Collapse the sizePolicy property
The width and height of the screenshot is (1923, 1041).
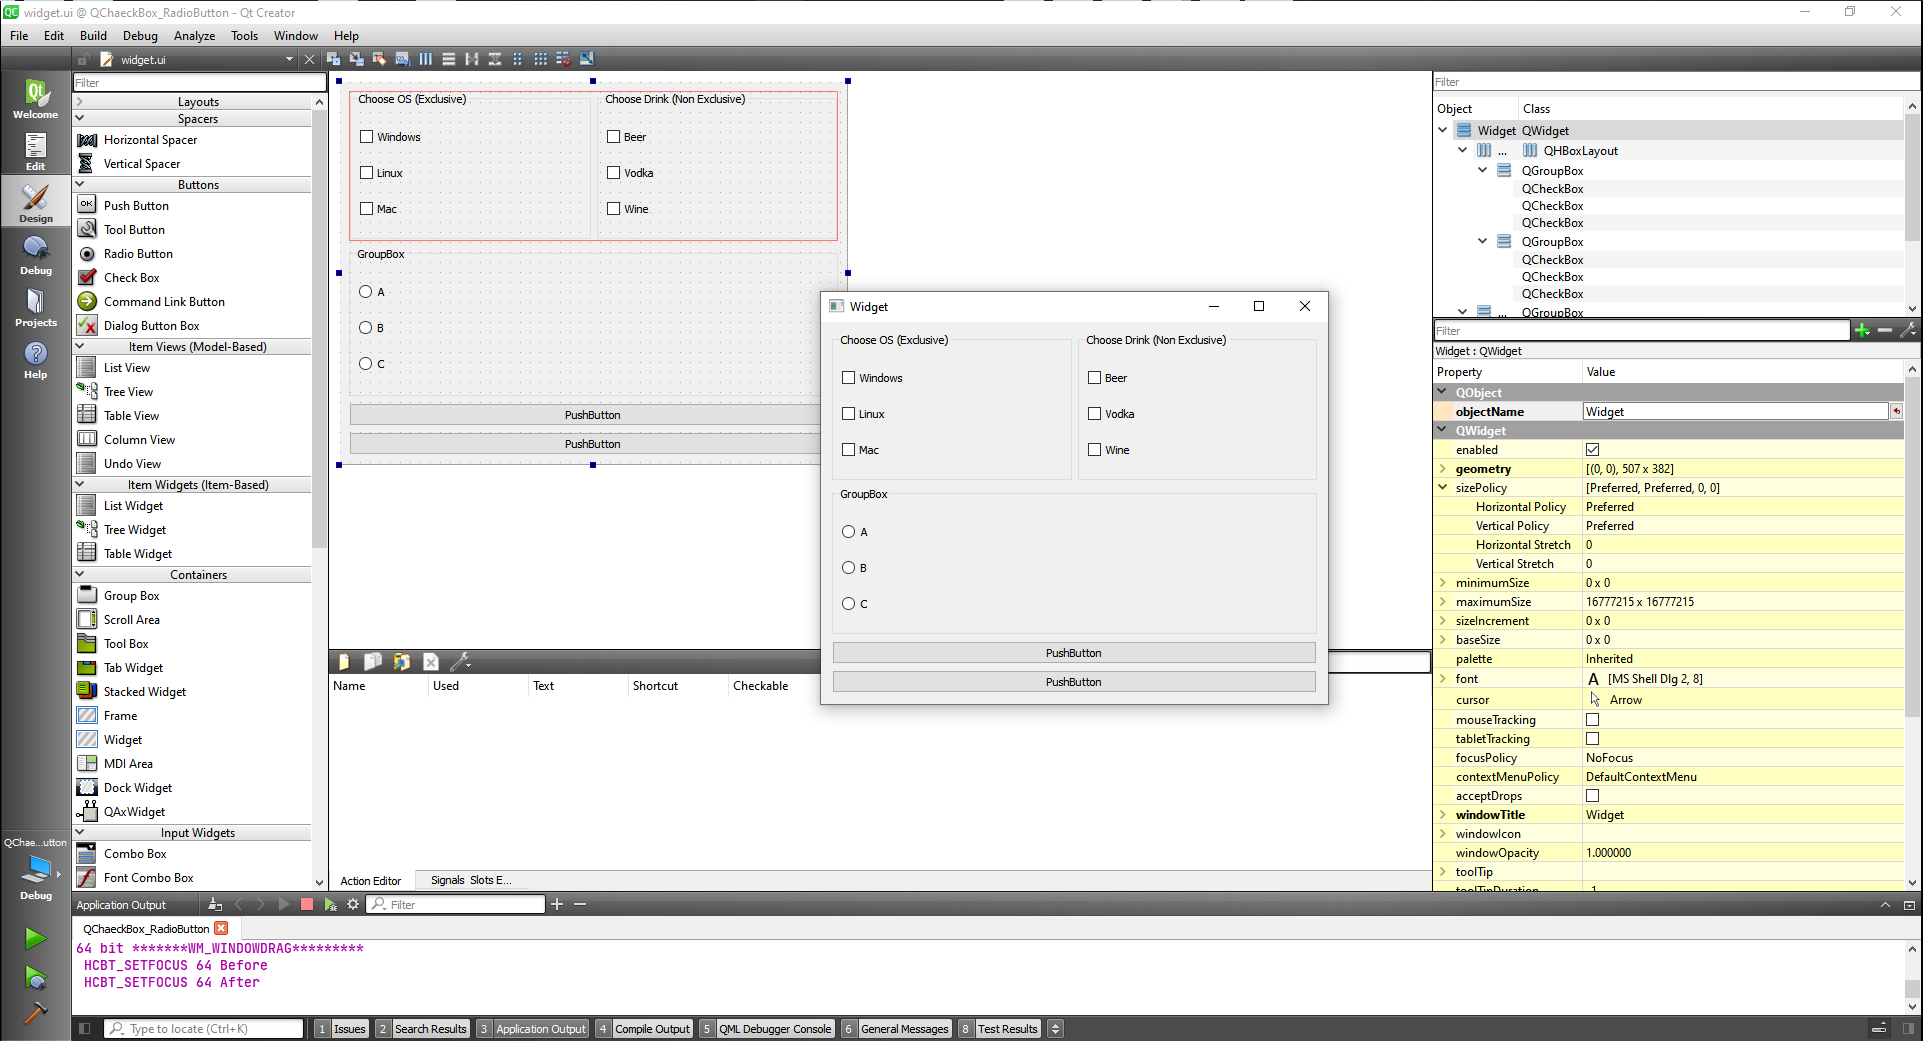pos(1443,488)
